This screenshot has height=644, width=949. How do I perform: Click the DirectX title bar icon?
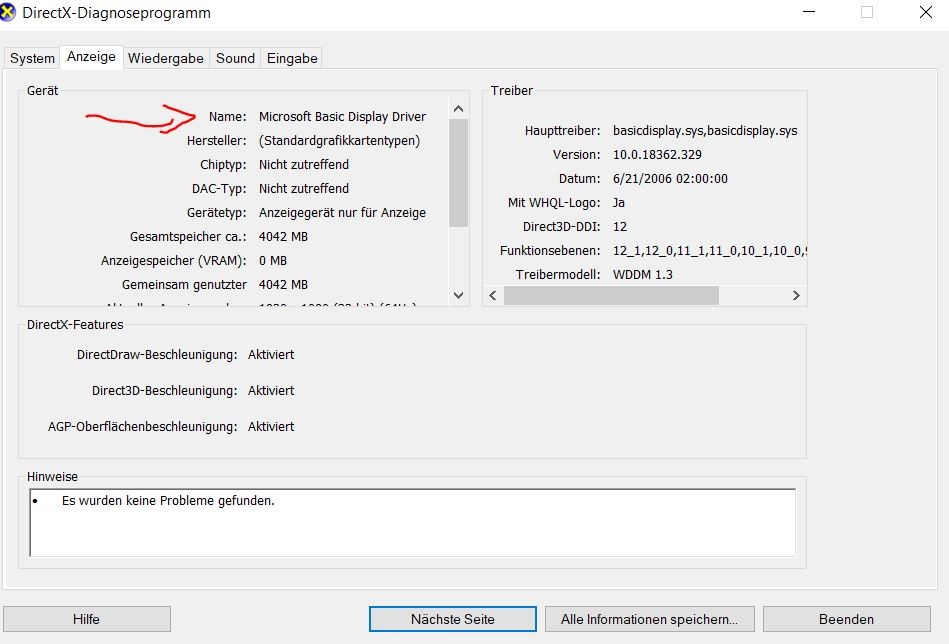click(x=8, y=13)
